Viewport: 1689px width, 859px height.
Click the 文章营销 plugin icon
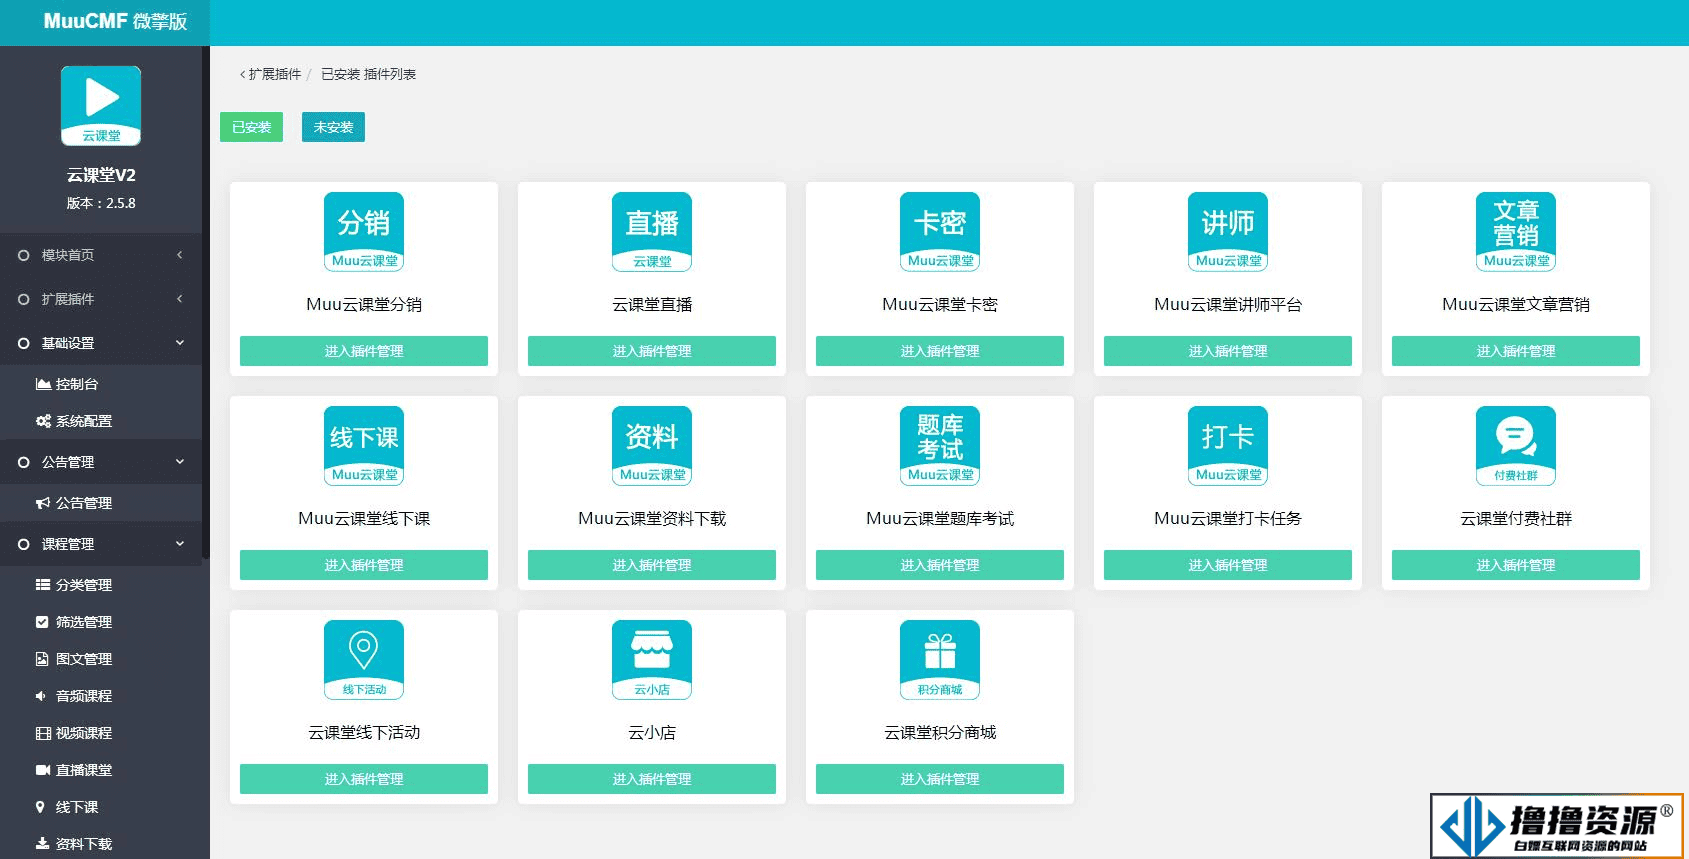pos(1516,232)
